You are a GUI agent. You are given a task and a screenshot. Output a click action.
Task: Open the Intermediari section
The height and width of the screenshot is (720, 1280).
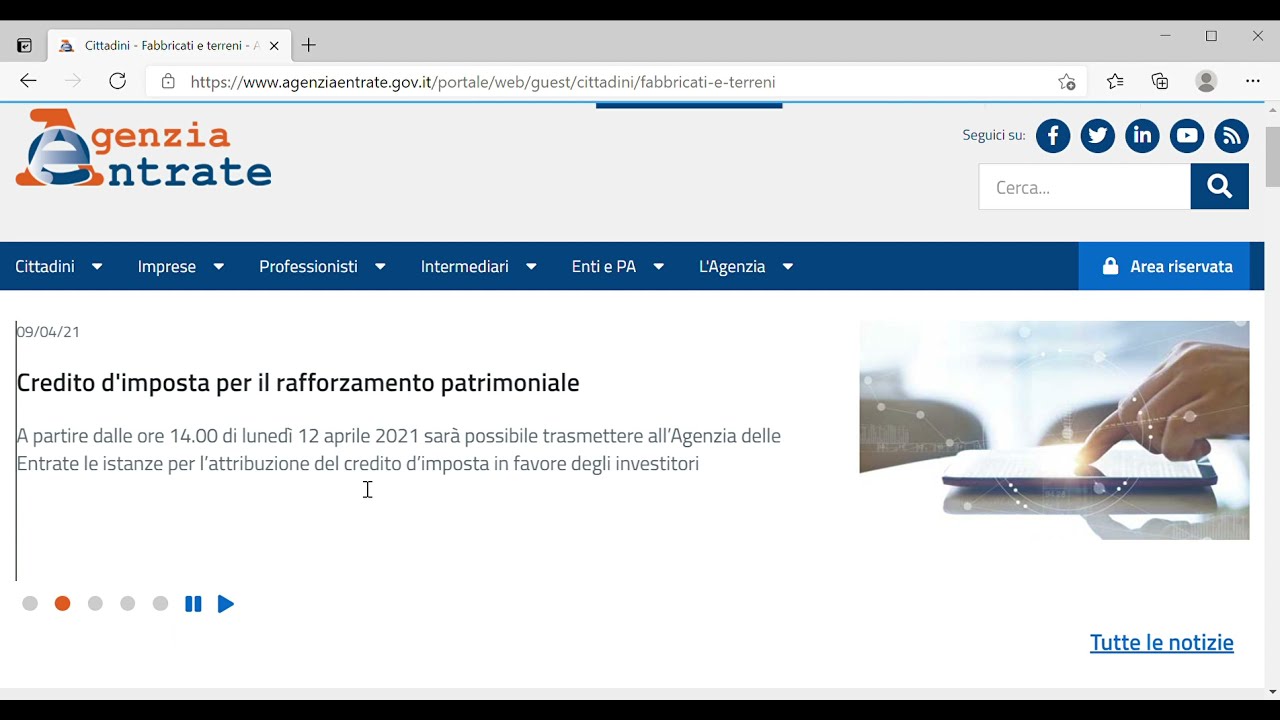click(465, 266)
